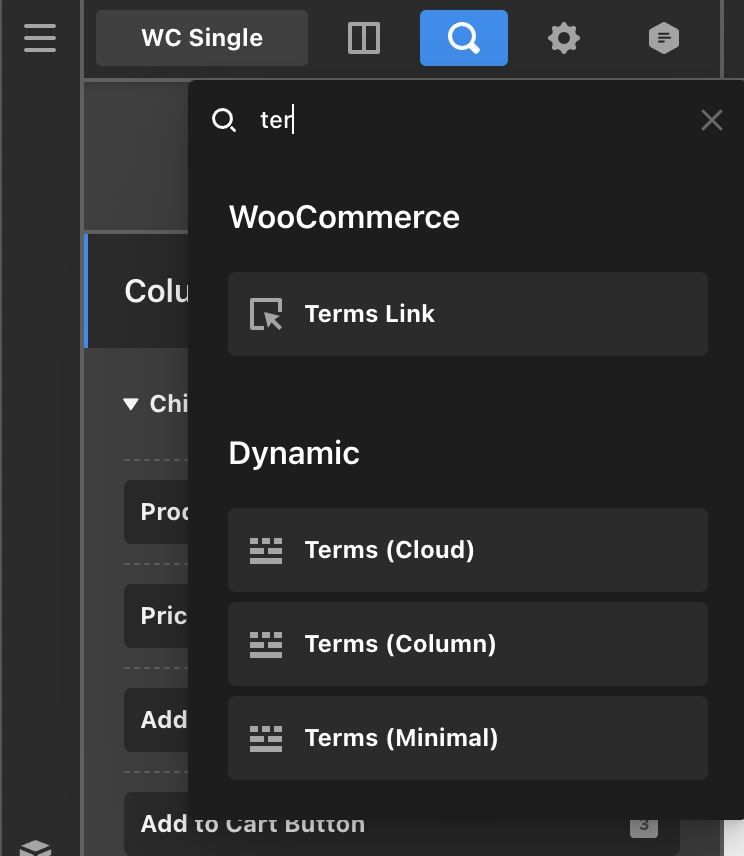Click the magnifier icon in search field
The height and width of the screenshot is (856, 744).
click(224, 120)
